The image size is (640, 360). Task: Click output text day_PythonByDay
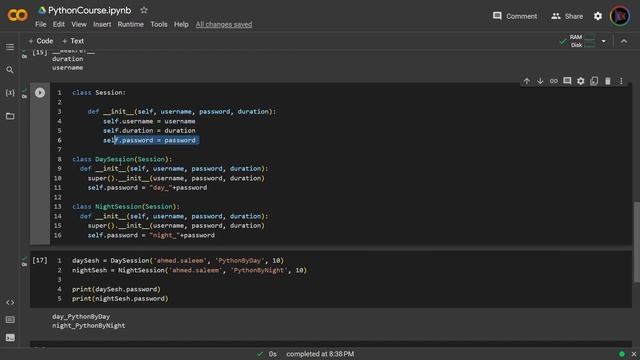[x=81, y=316]
